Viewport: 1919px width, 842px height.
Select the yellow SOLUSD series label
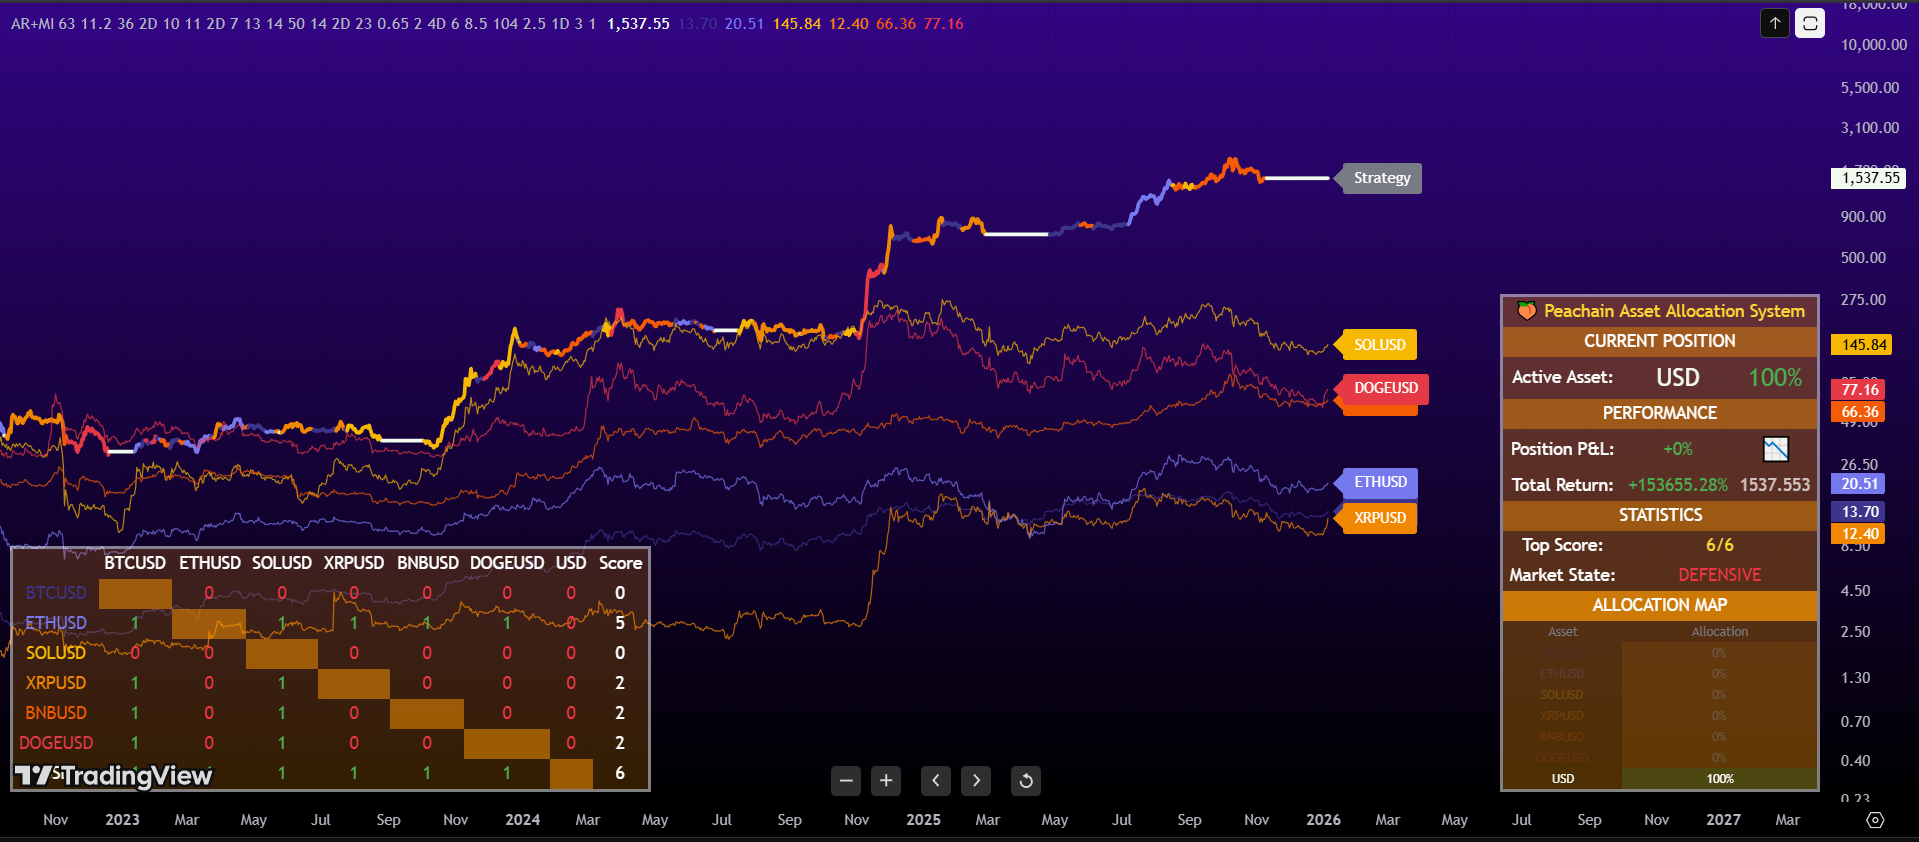[x=1379, y=345]
